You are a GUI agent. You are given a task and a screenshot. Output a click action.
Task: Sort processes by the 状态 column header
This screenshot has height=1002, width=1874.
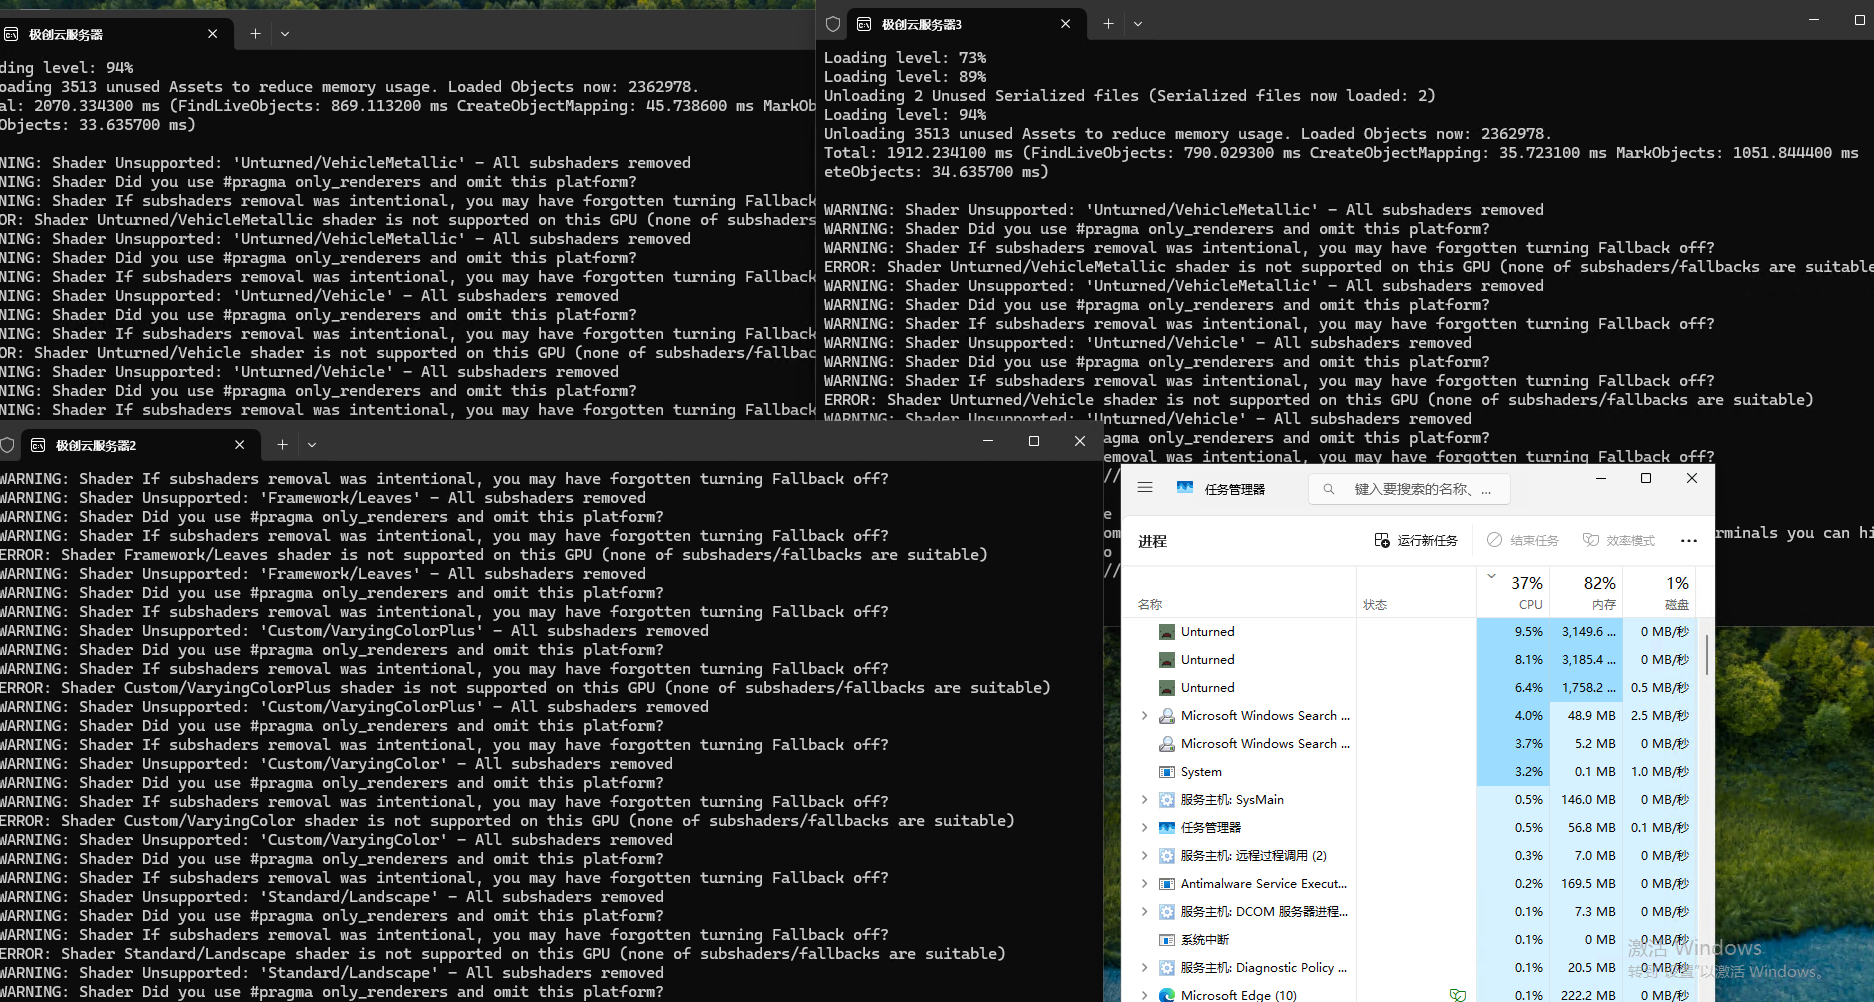click(1416, 592)
